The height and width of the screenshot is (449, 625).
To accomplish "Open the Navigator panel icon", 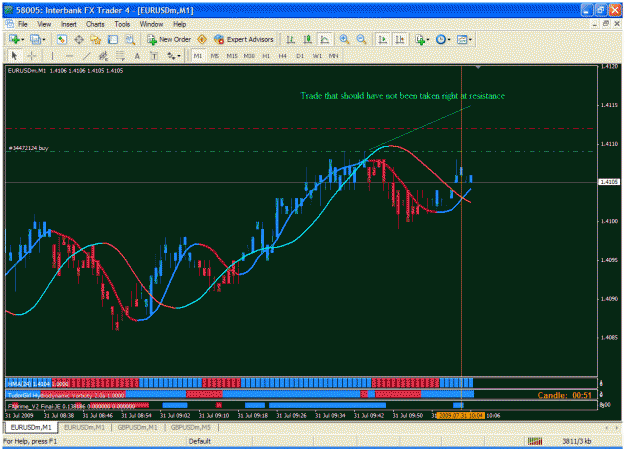I will [x=96, y=39].
